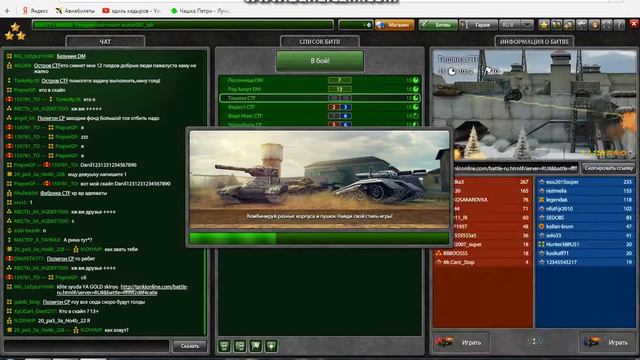
Task: Click the three-star rank emblem top left
Action: (15, 32)
